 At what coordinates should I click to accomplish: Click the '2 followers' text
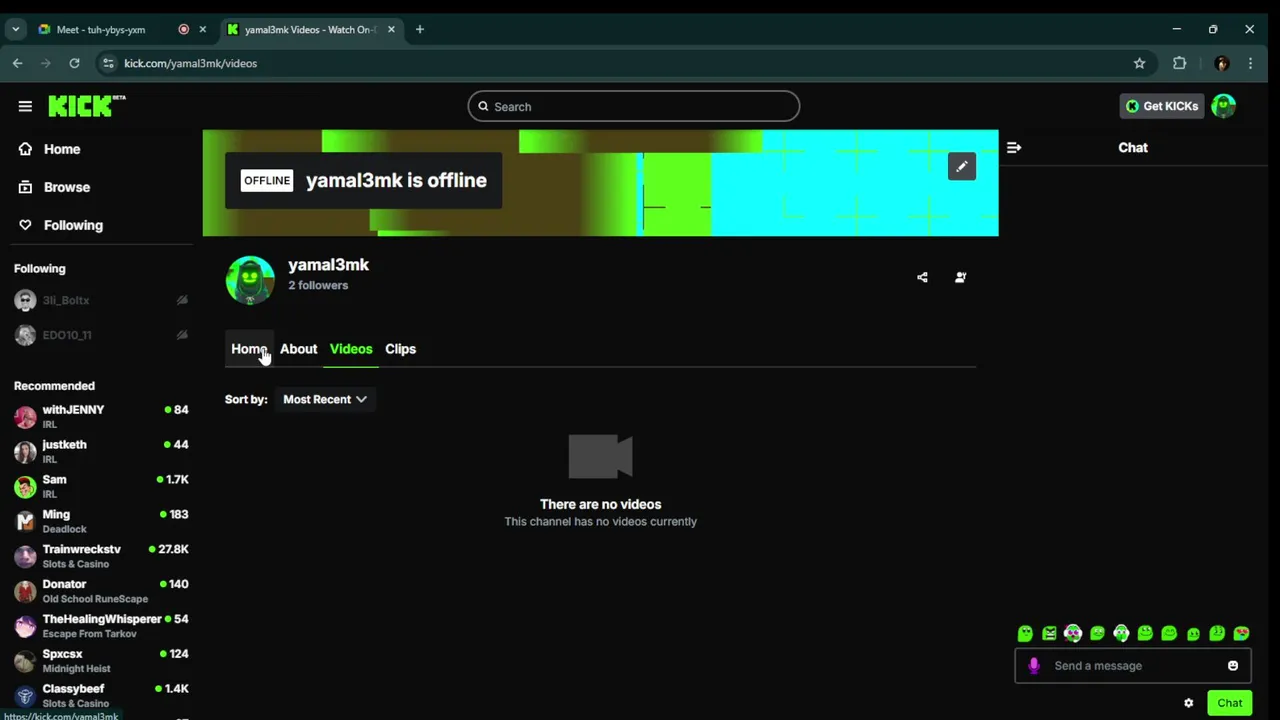pos(318,285)
